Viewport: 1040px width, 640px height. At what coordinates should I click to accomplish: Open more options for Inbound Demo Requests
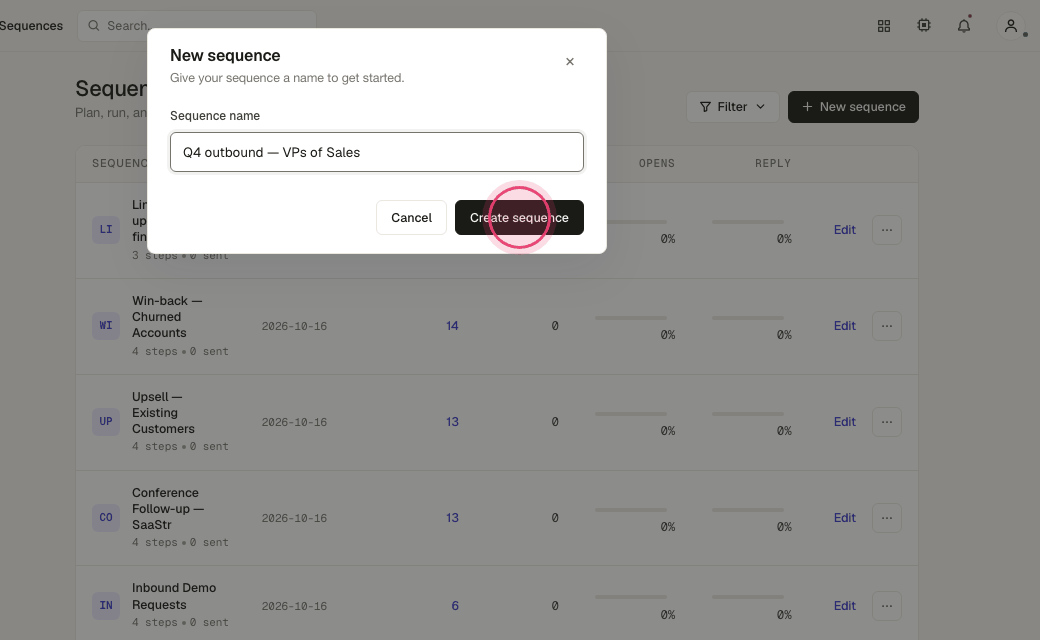click(x=887, y=606)
